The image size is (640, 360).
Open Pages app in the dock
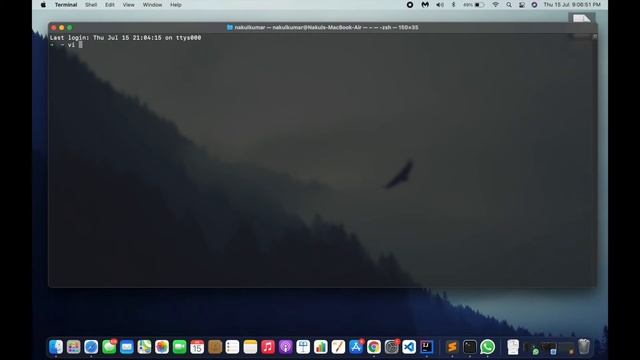point(338,347)
